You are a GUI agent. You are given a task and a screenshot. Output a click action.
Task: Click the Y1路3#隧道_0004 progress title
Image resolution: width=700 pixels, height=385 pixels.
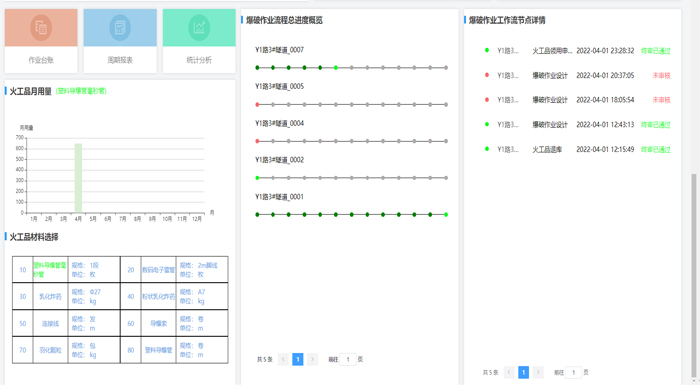pyautogui.click(x=279, y=123)
